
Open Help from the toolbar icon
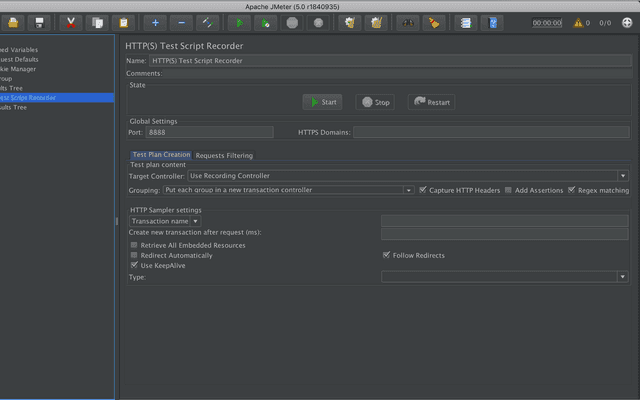pyautogui.click(x=492, y=23)
